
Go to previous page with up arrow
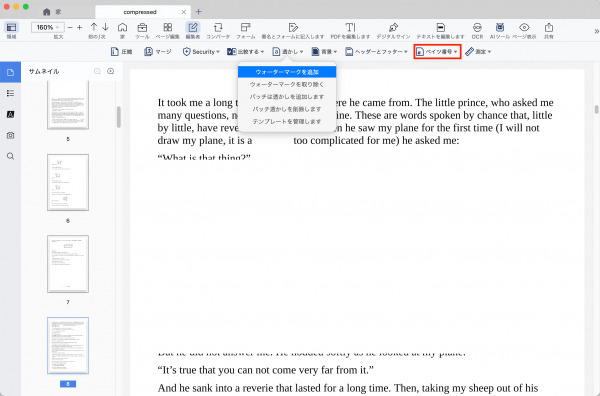click(x=94, y=27)
